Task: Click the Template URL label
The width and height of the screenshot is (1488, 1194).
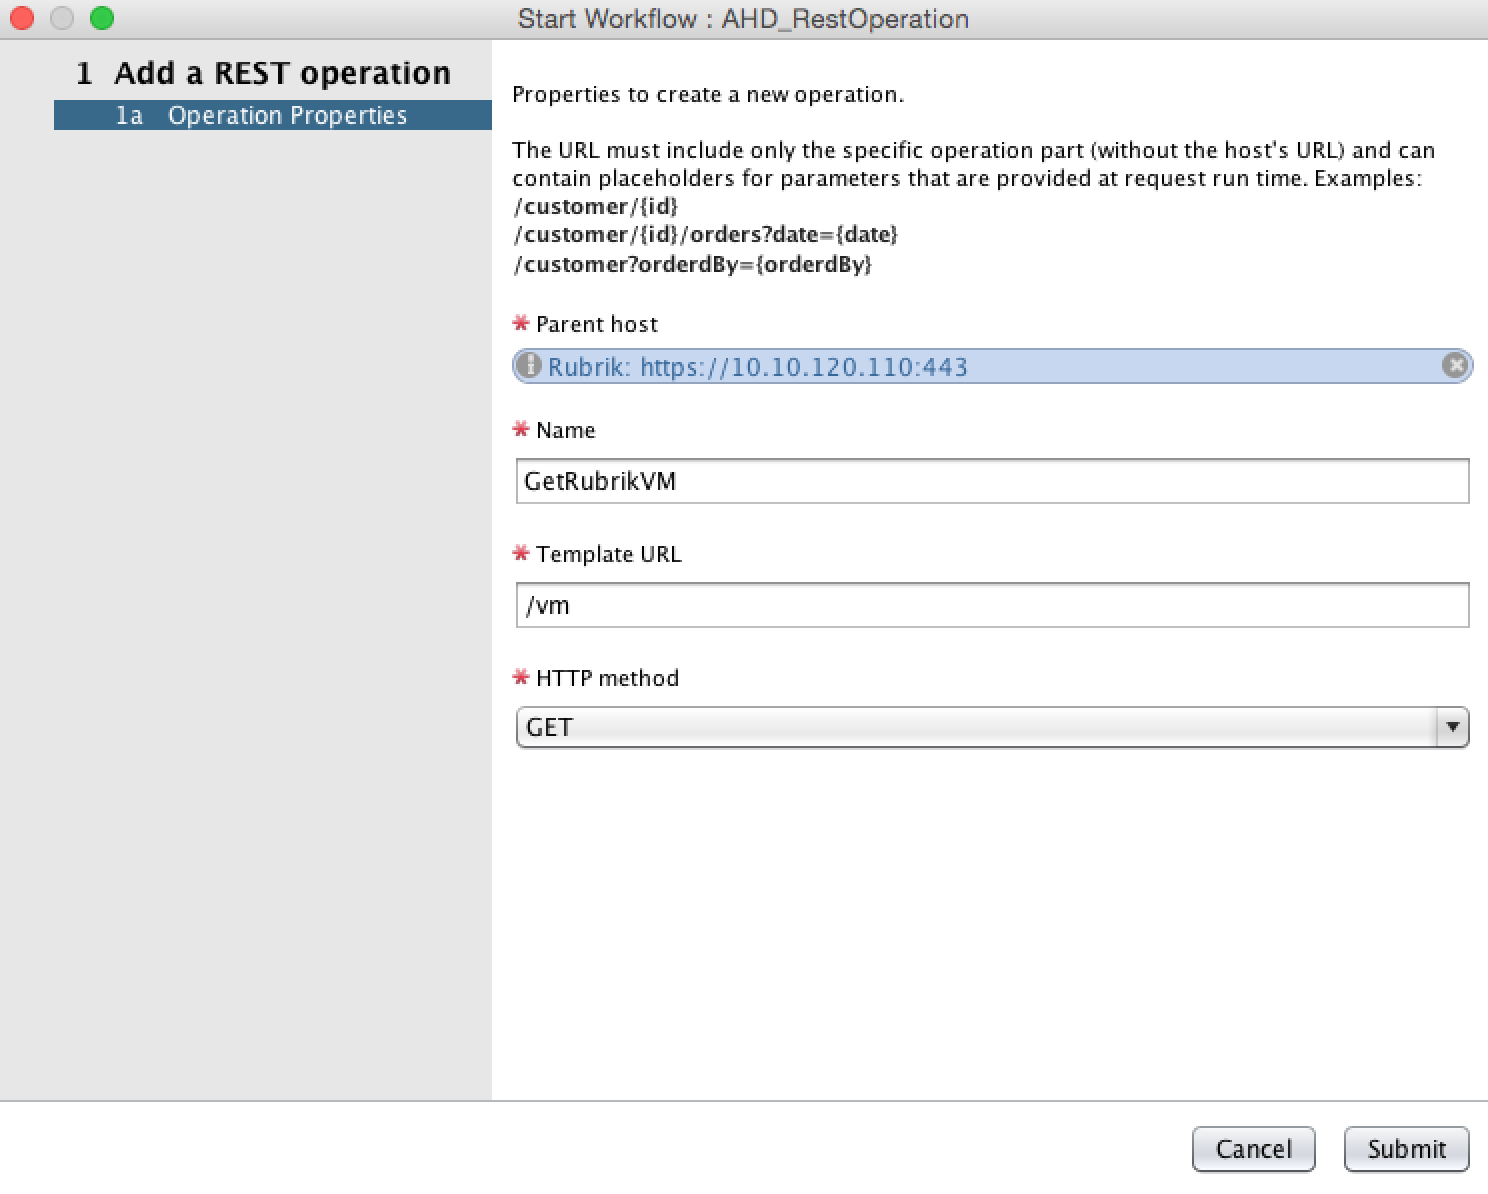Action: pyautogui.click(x=608, y=554)
